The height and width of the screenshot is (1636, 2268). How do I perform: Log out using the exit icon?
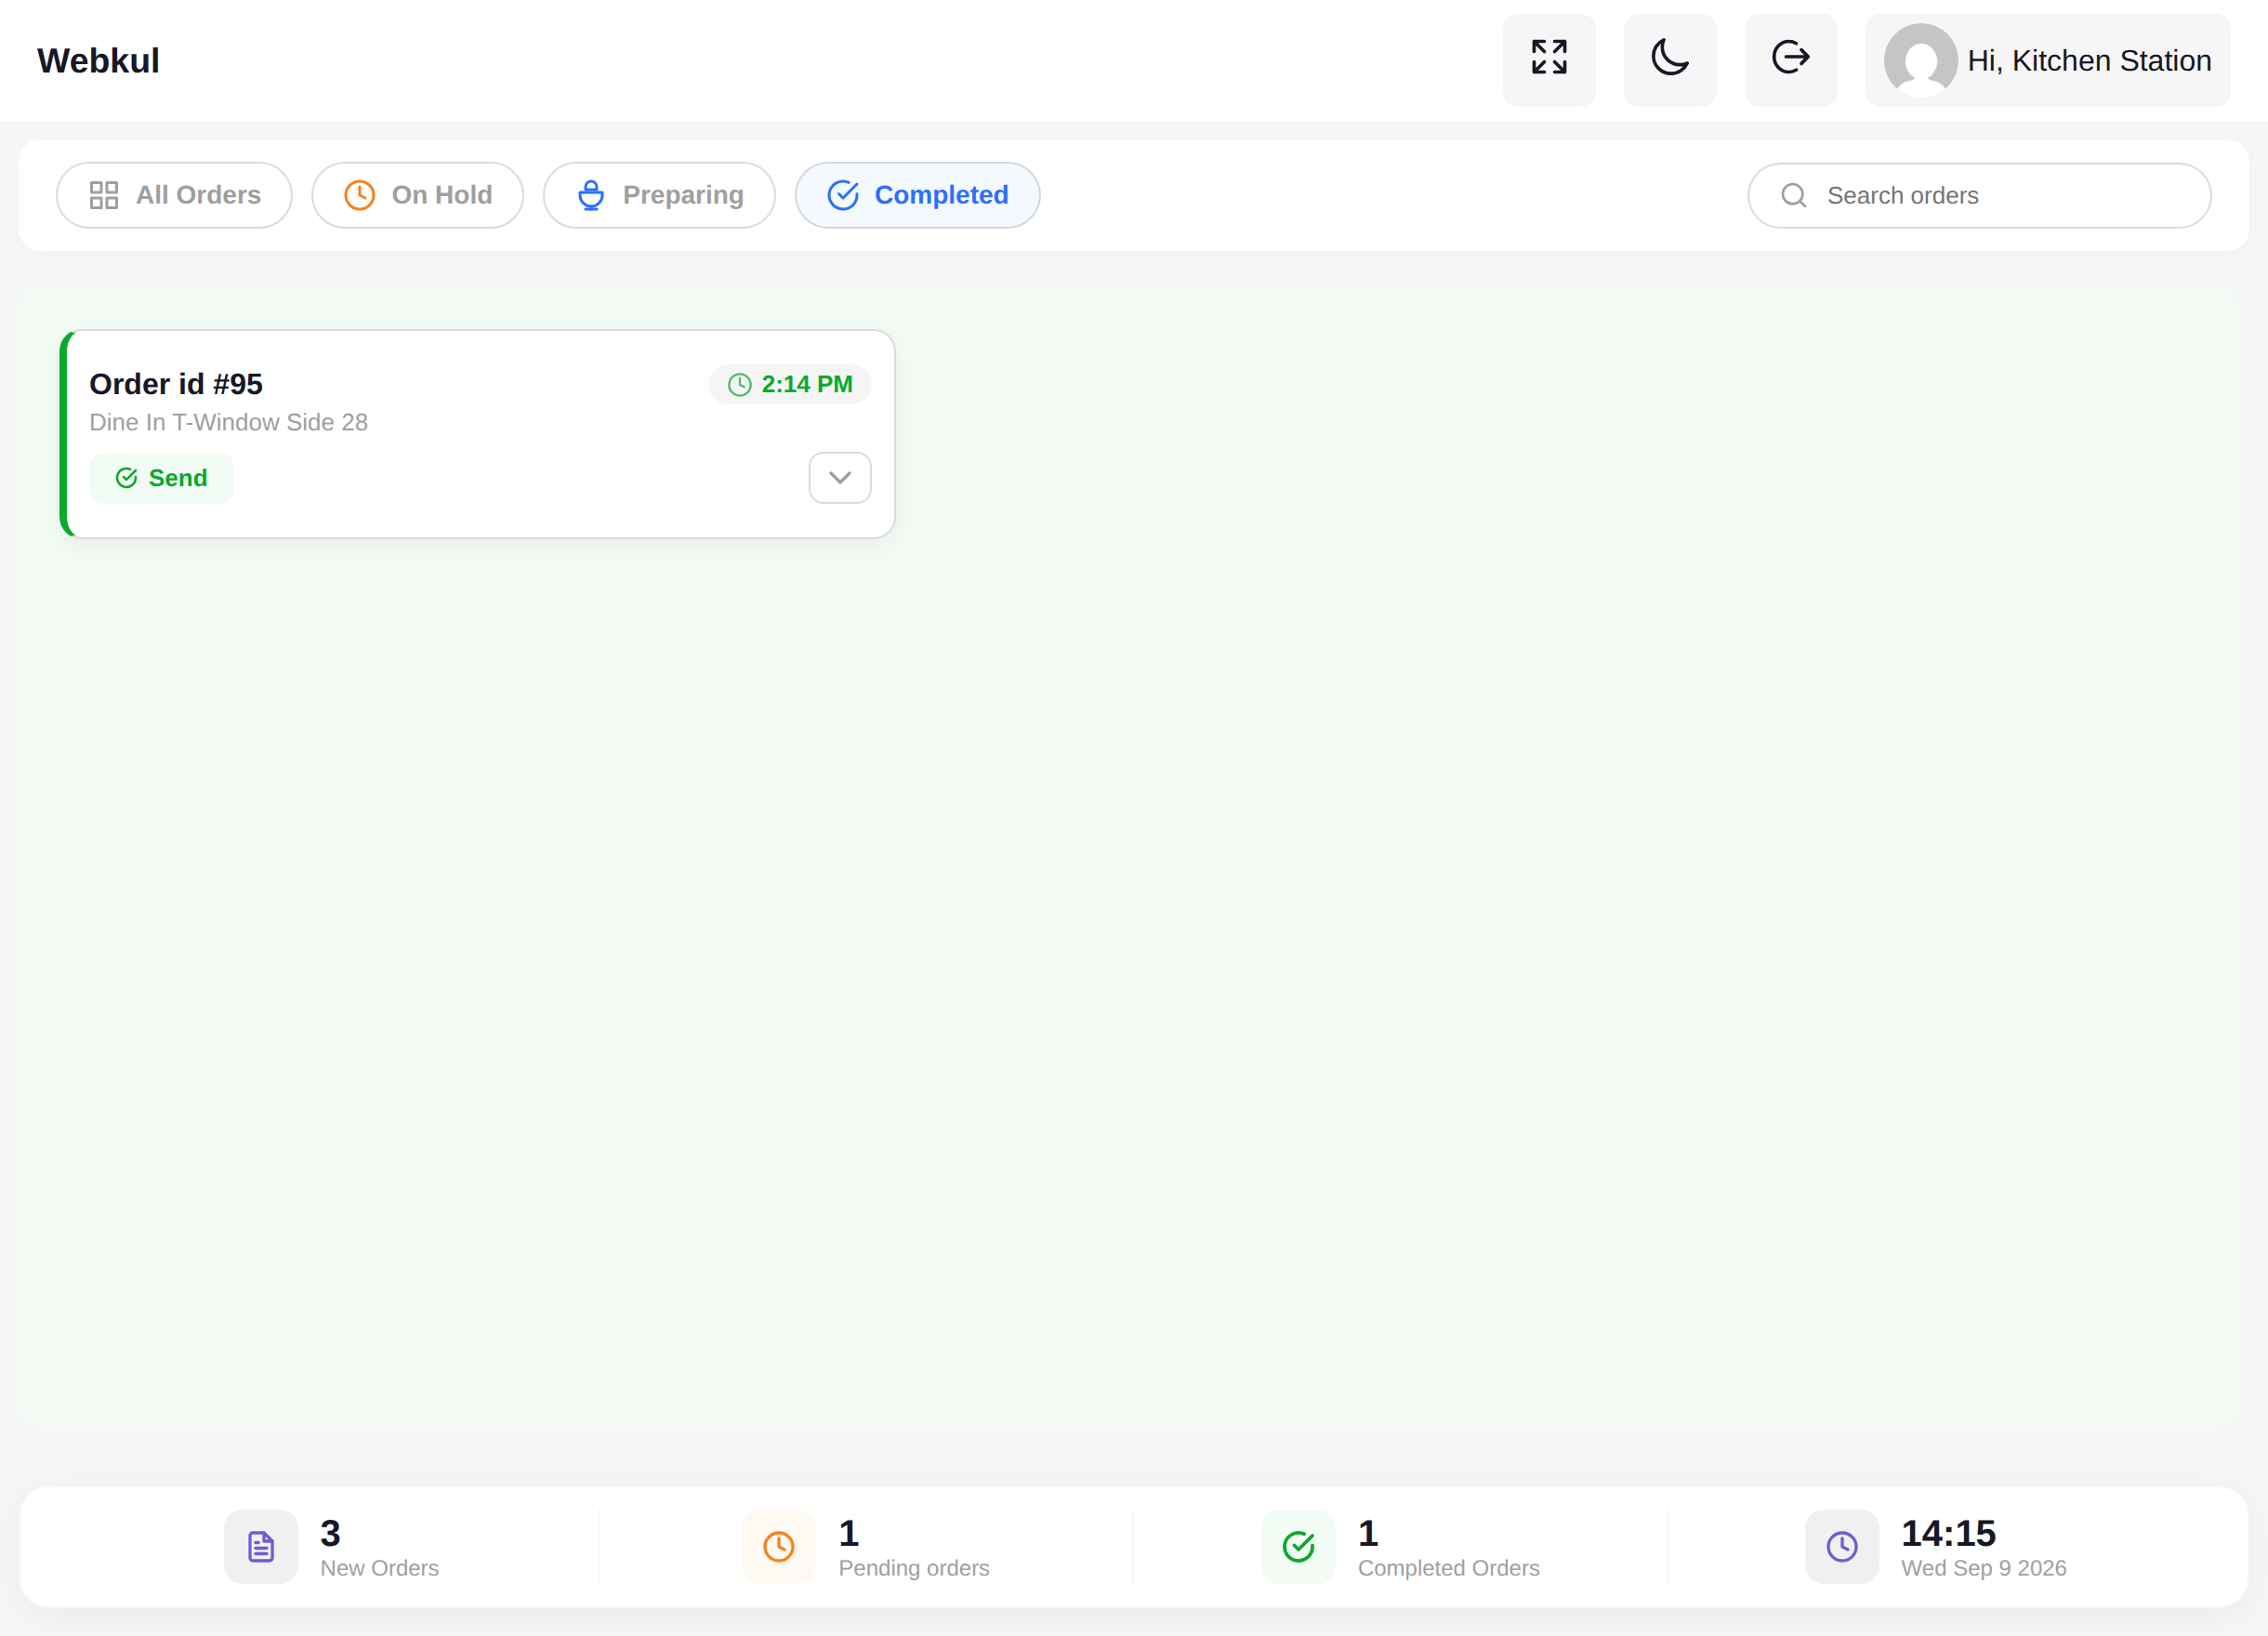[x=1791, y=60]
